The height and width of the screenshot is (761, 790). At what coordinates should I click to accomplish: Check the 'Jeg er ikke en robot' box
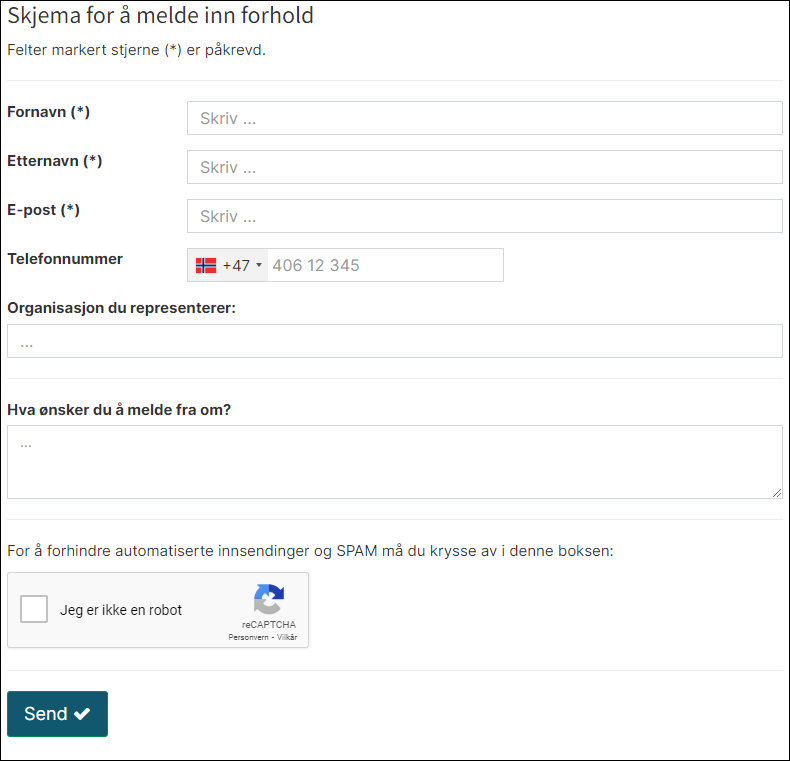[x=34, y=609]
